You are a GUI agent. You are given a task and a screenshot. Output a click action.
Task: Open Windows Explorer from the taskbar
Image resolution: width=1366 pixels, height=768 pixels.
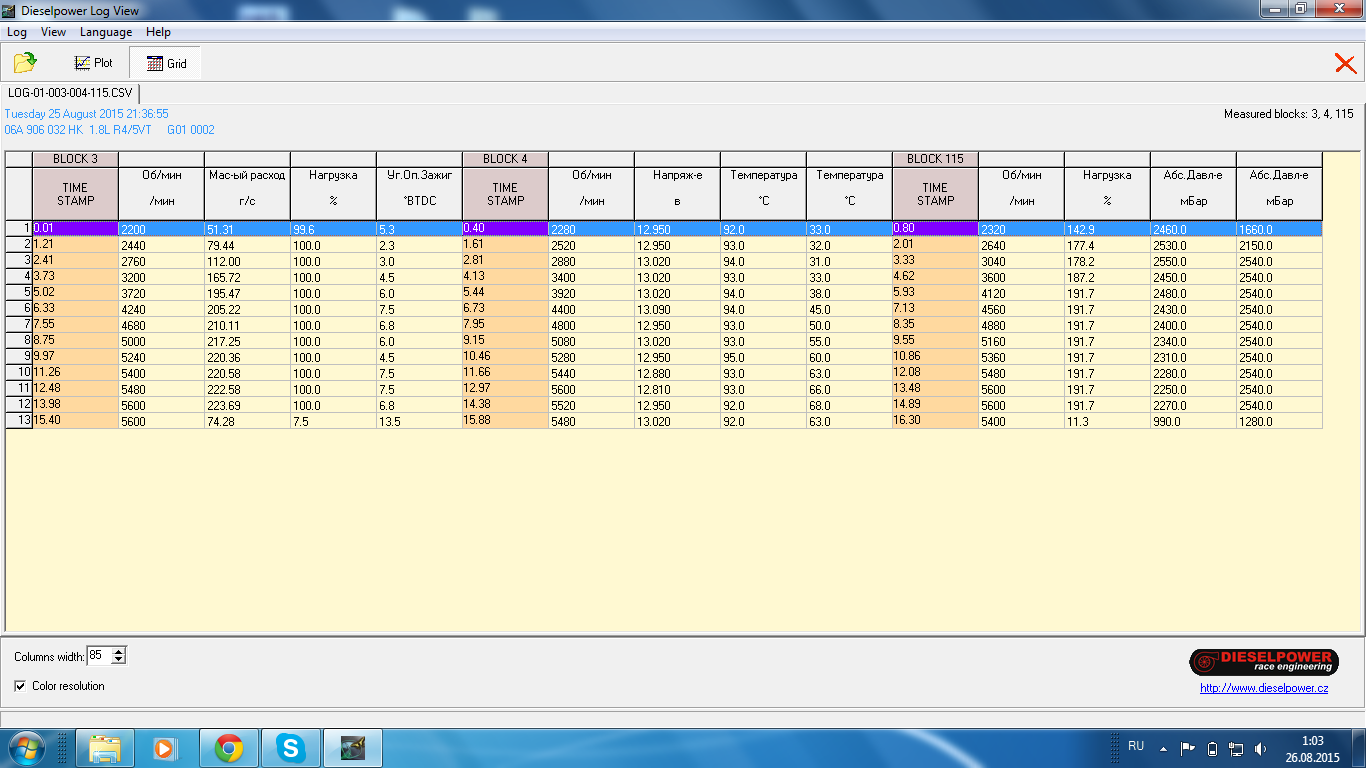[x=105, y=748]
